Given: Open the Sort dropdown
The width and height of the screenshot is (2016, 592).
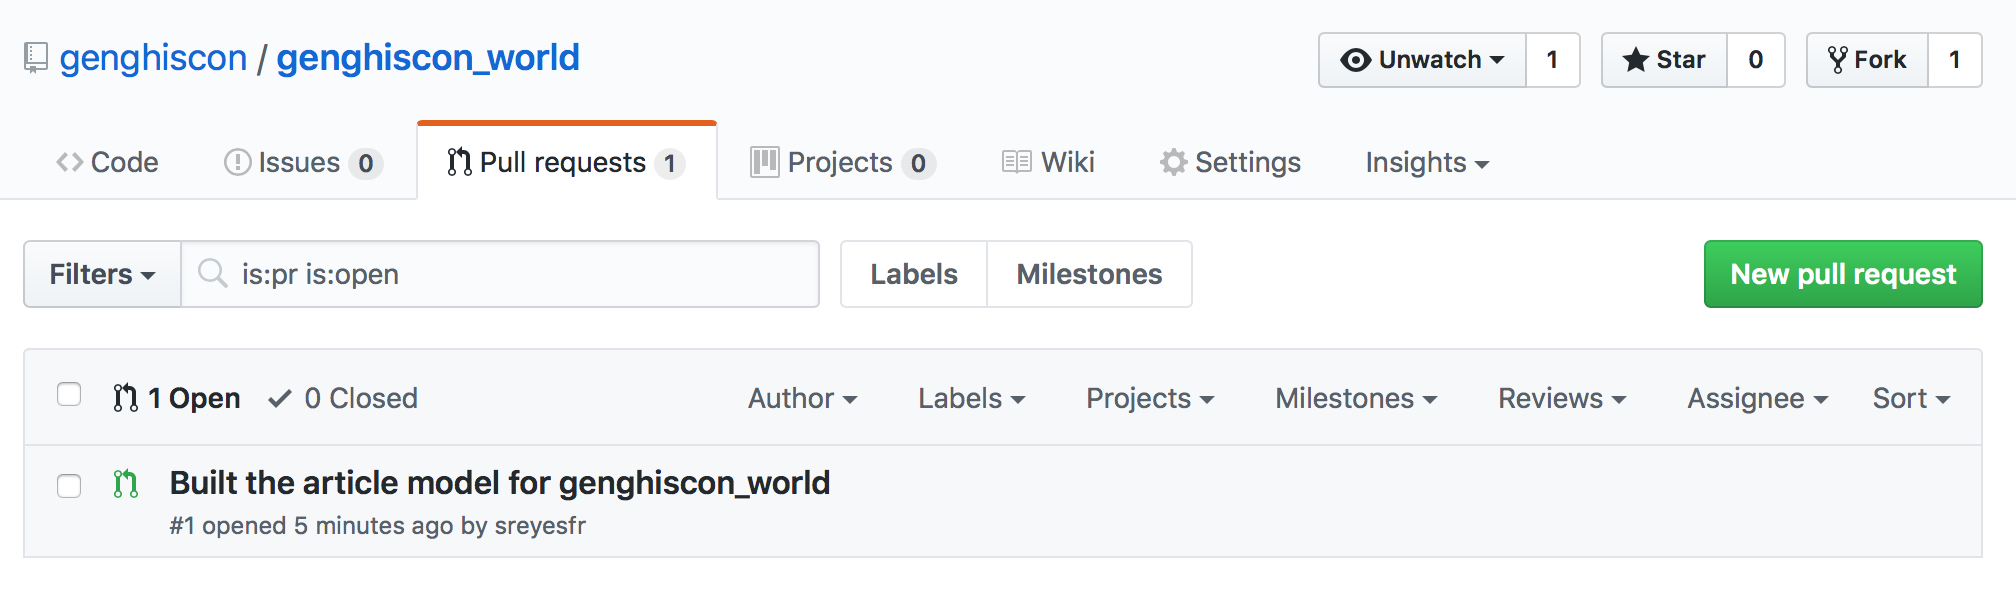Looking at the screenshot, I should [x=1911, y=398].
